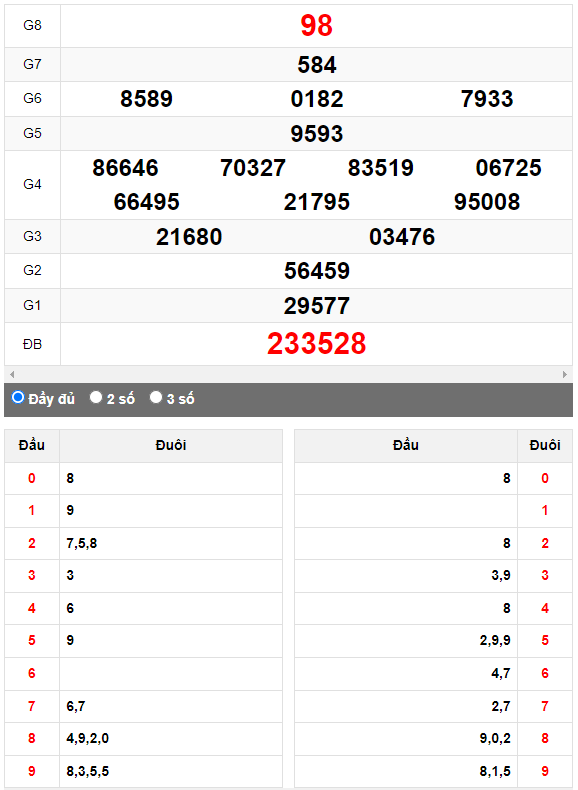Image resolution: width=578 pixels, height=790 pixels.
Task: Click the G4 number 86646
Action: pyautogui.click(x=125, y=168)
